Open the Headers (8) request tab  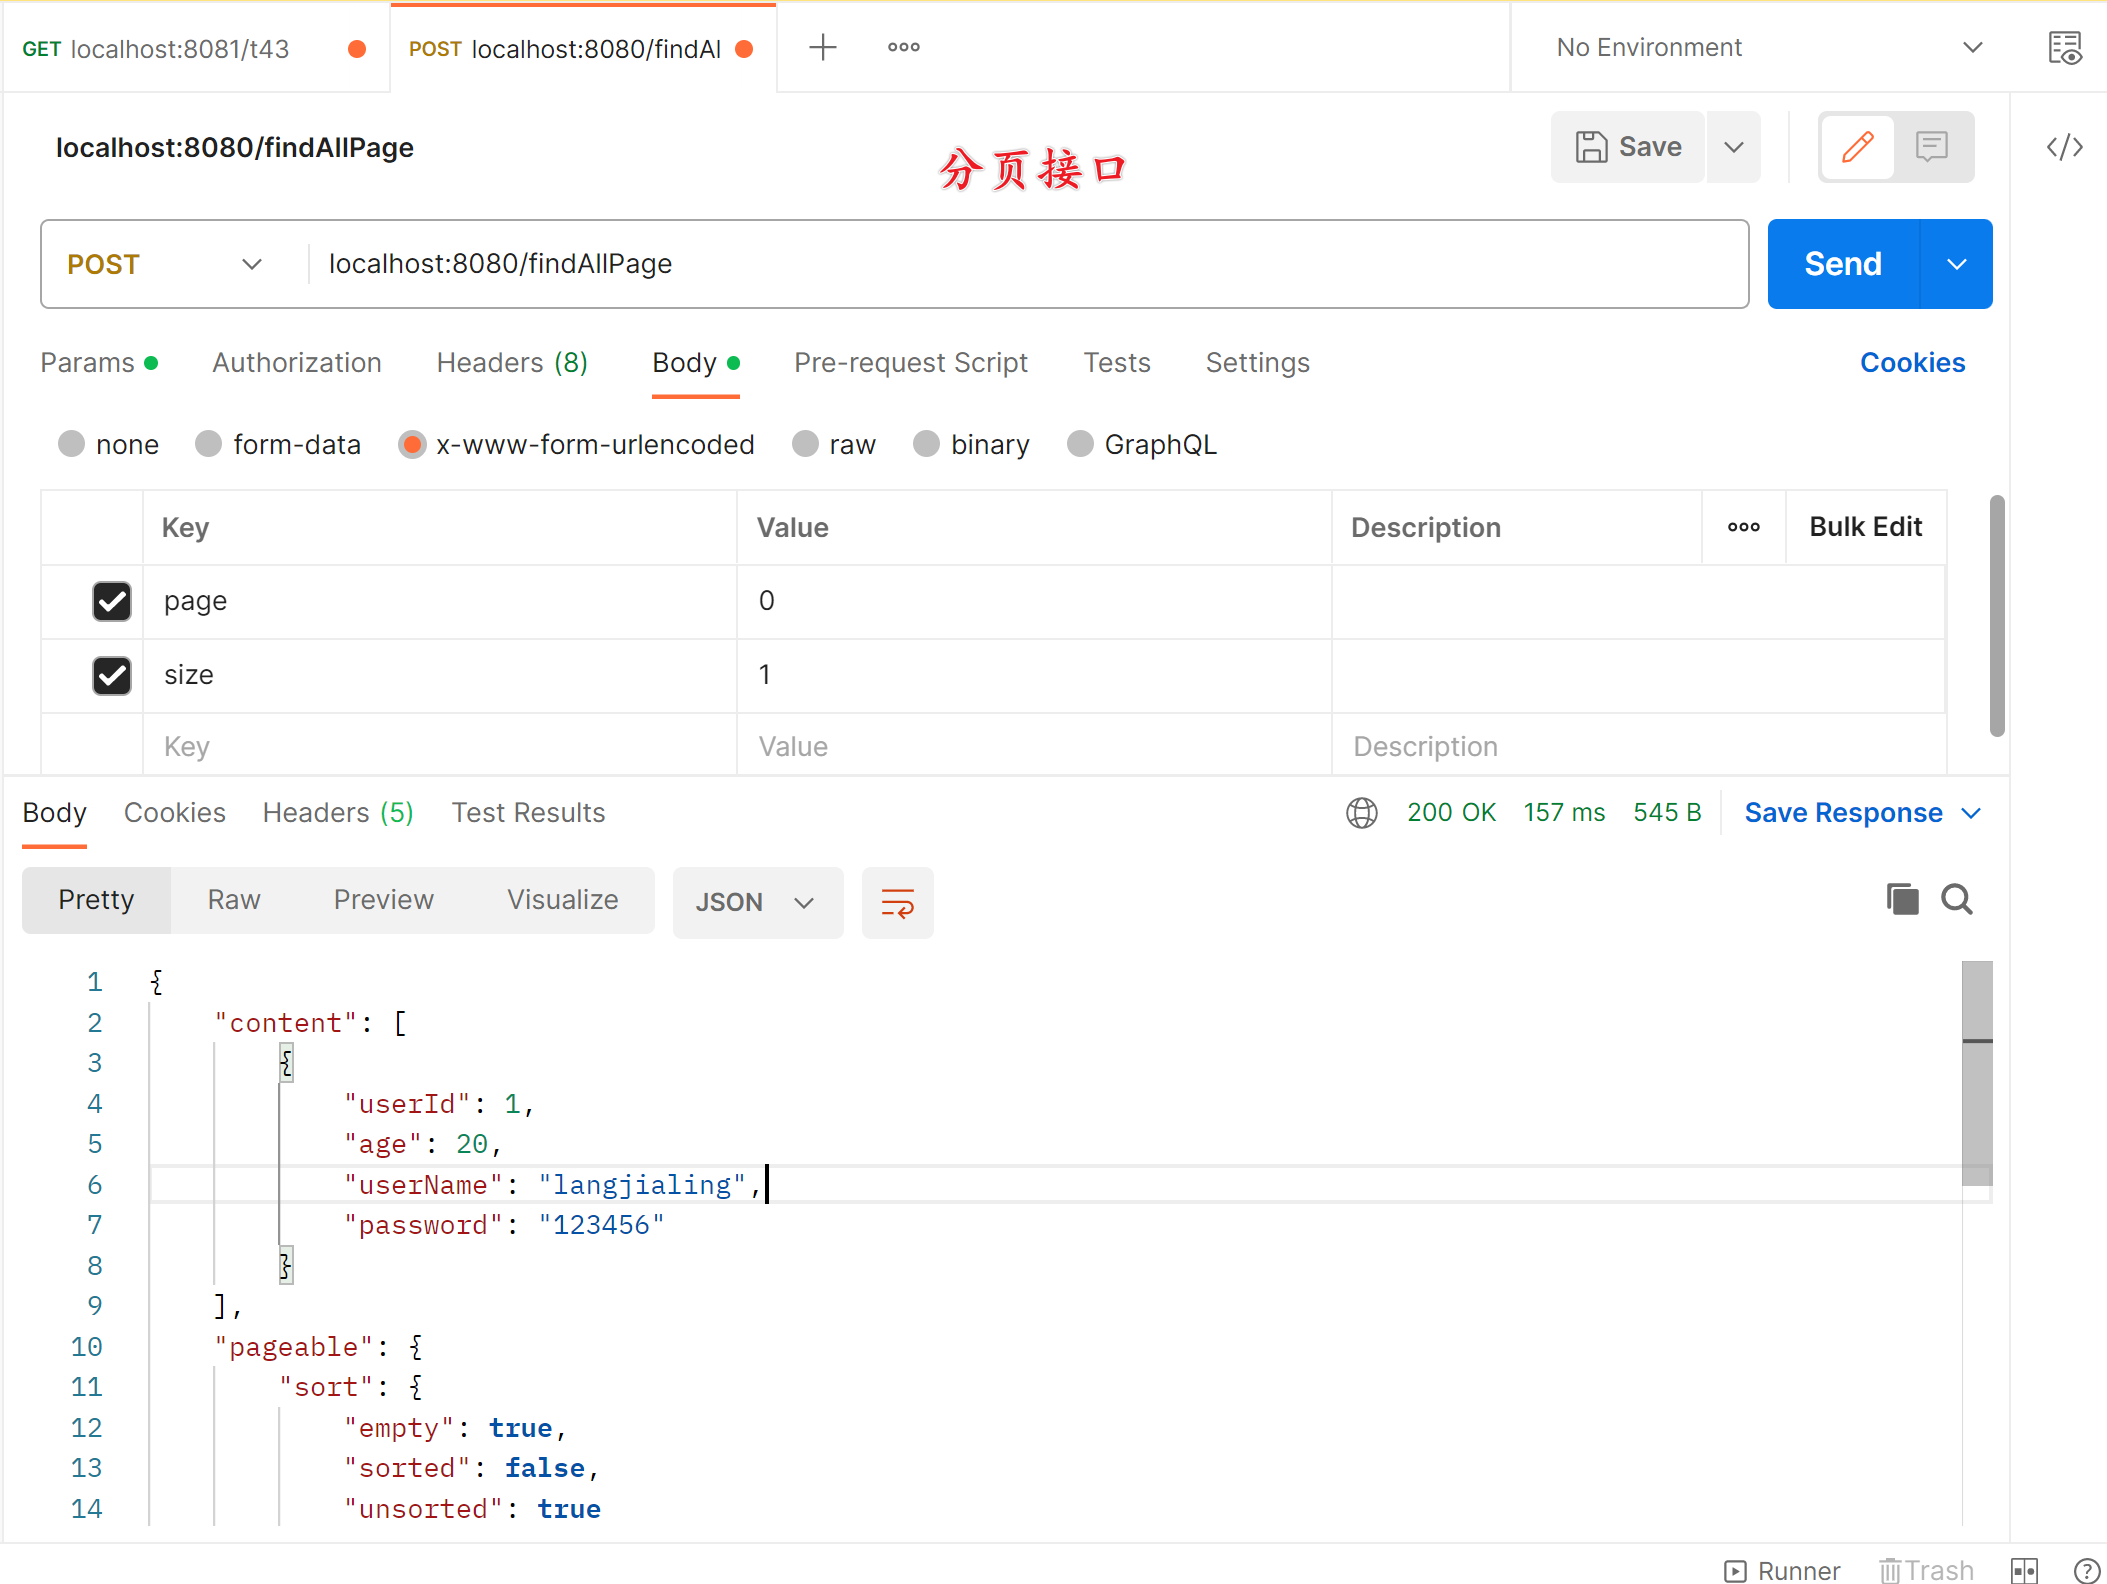point(512,363)
